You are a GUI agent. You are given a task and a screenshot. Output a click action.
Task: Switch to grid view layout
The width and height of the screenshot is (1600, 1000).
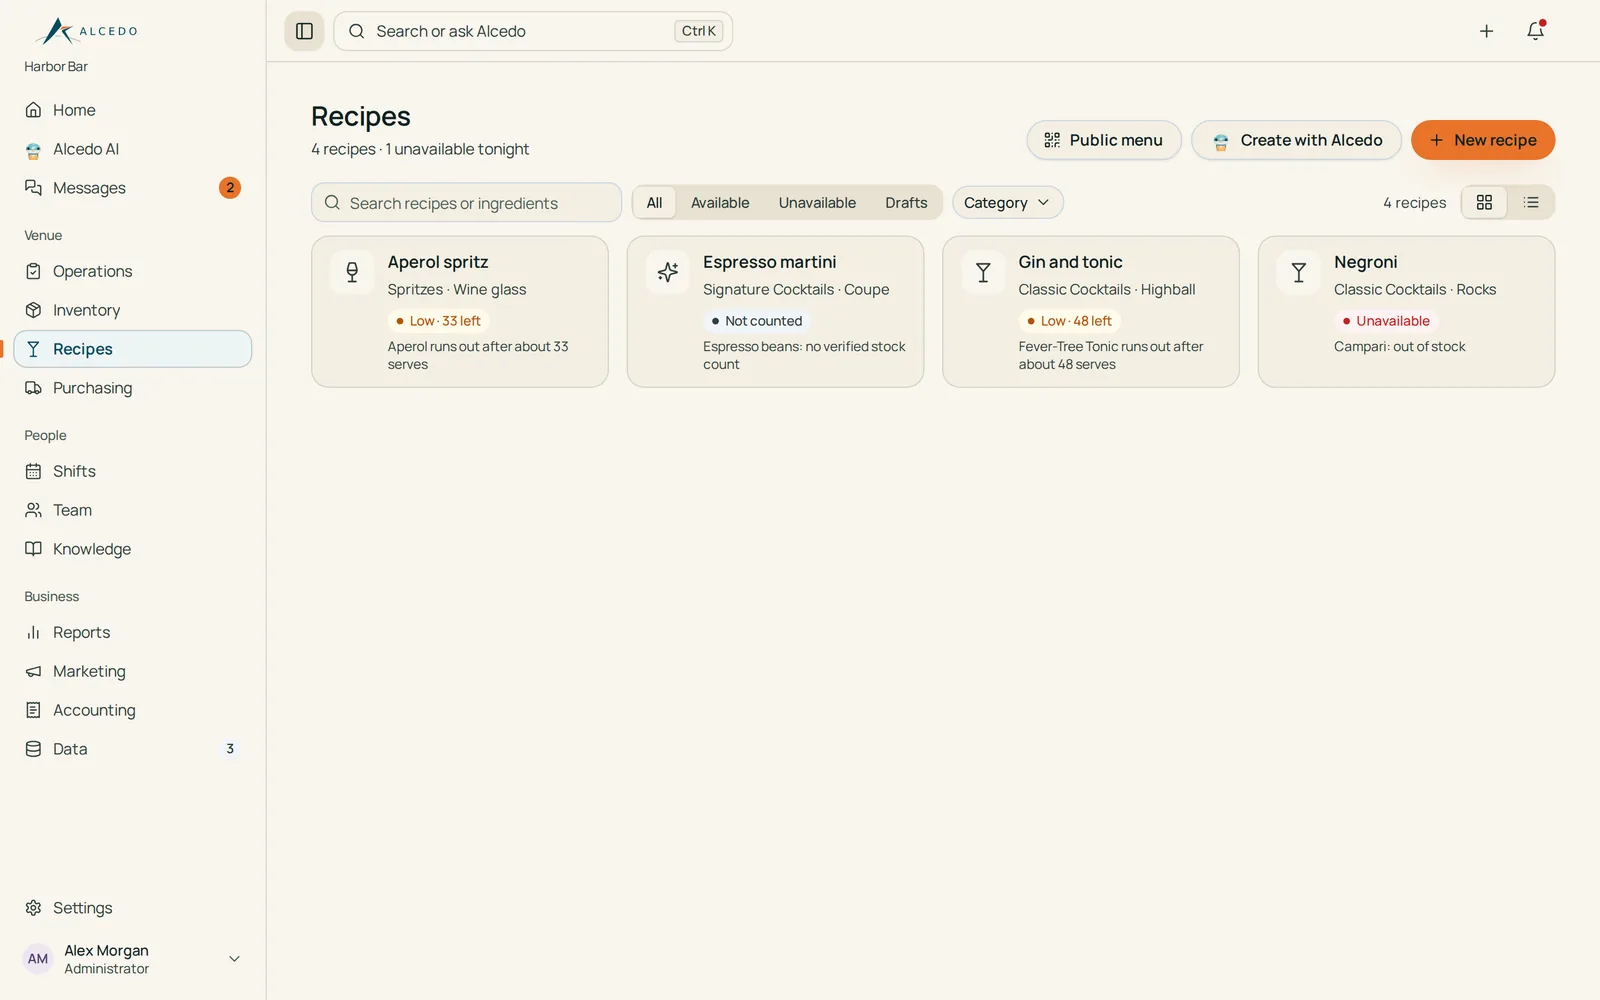click(1484, 202)
